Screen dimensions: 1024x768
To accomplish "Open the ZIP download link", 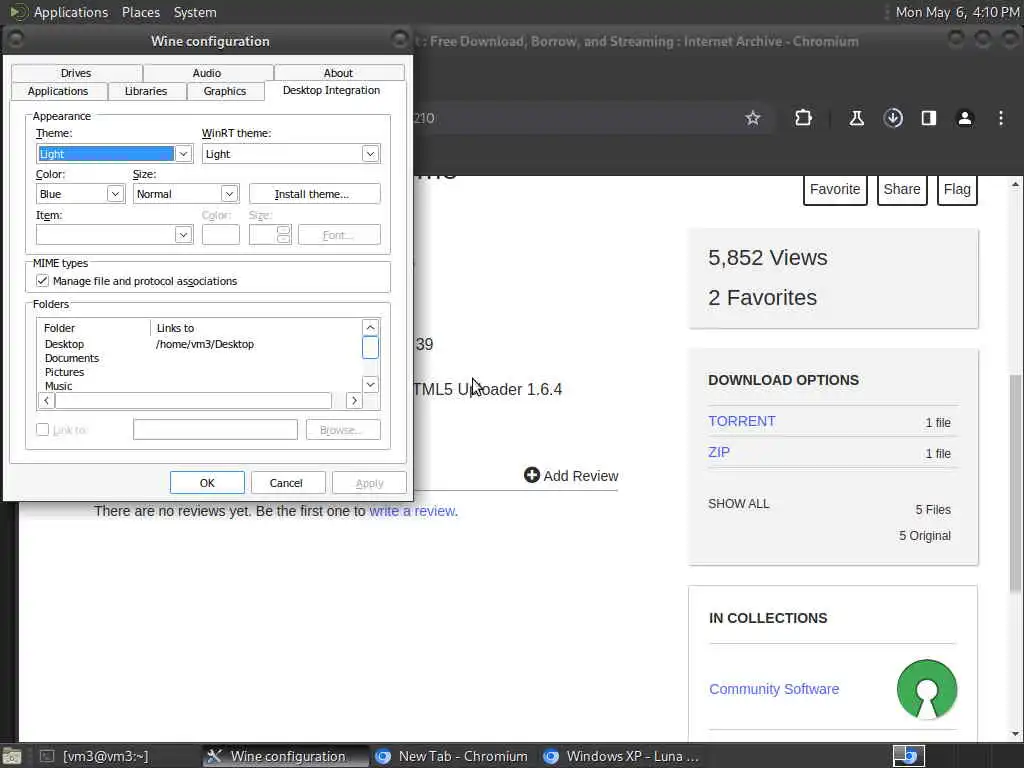I will [x=719, y=452].
